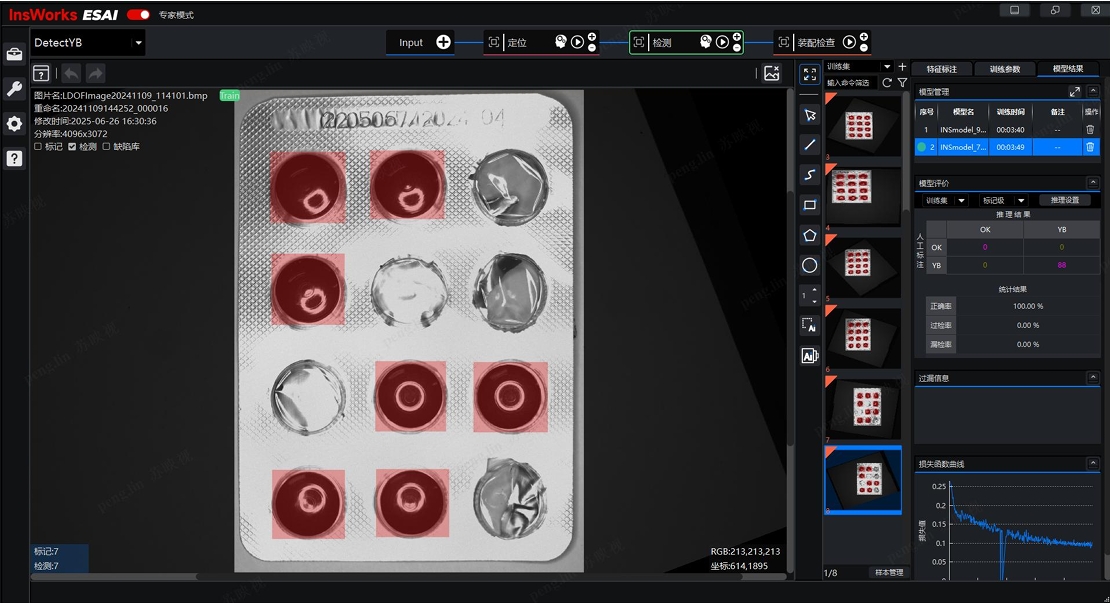Delete the selected INSmodel_7 model row

1090,147
